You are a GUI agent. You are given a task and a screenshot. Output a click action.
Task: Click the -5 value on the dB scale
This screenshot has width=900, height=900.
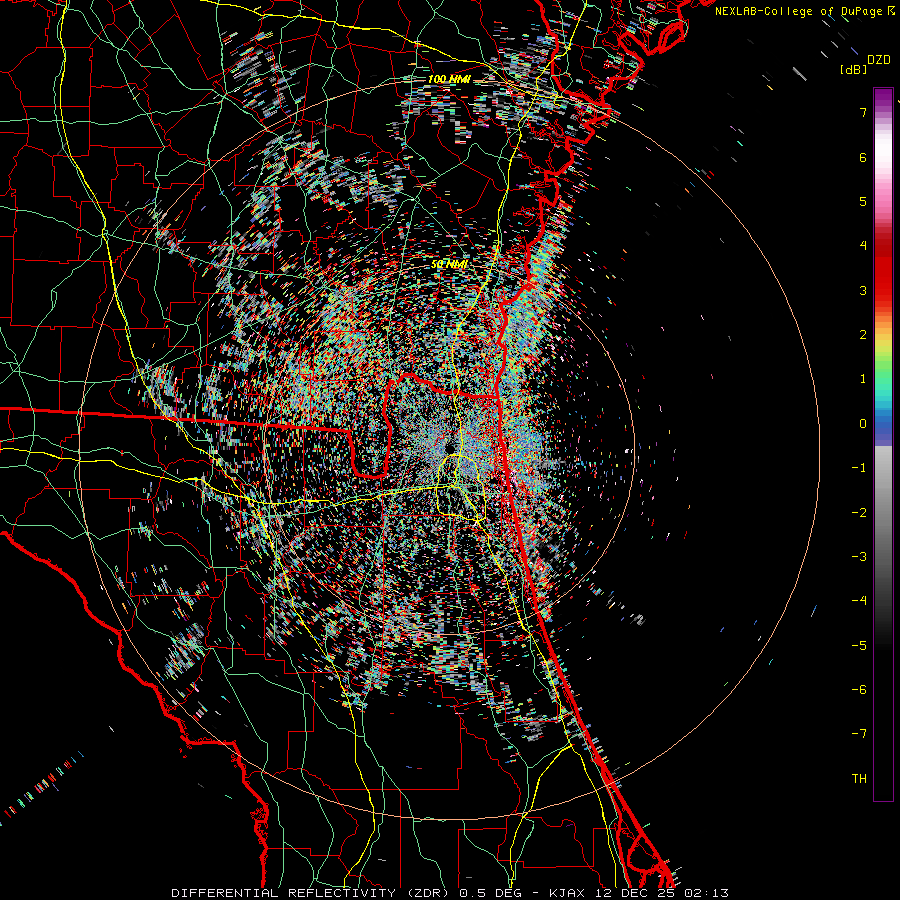[x=859, y=646]
